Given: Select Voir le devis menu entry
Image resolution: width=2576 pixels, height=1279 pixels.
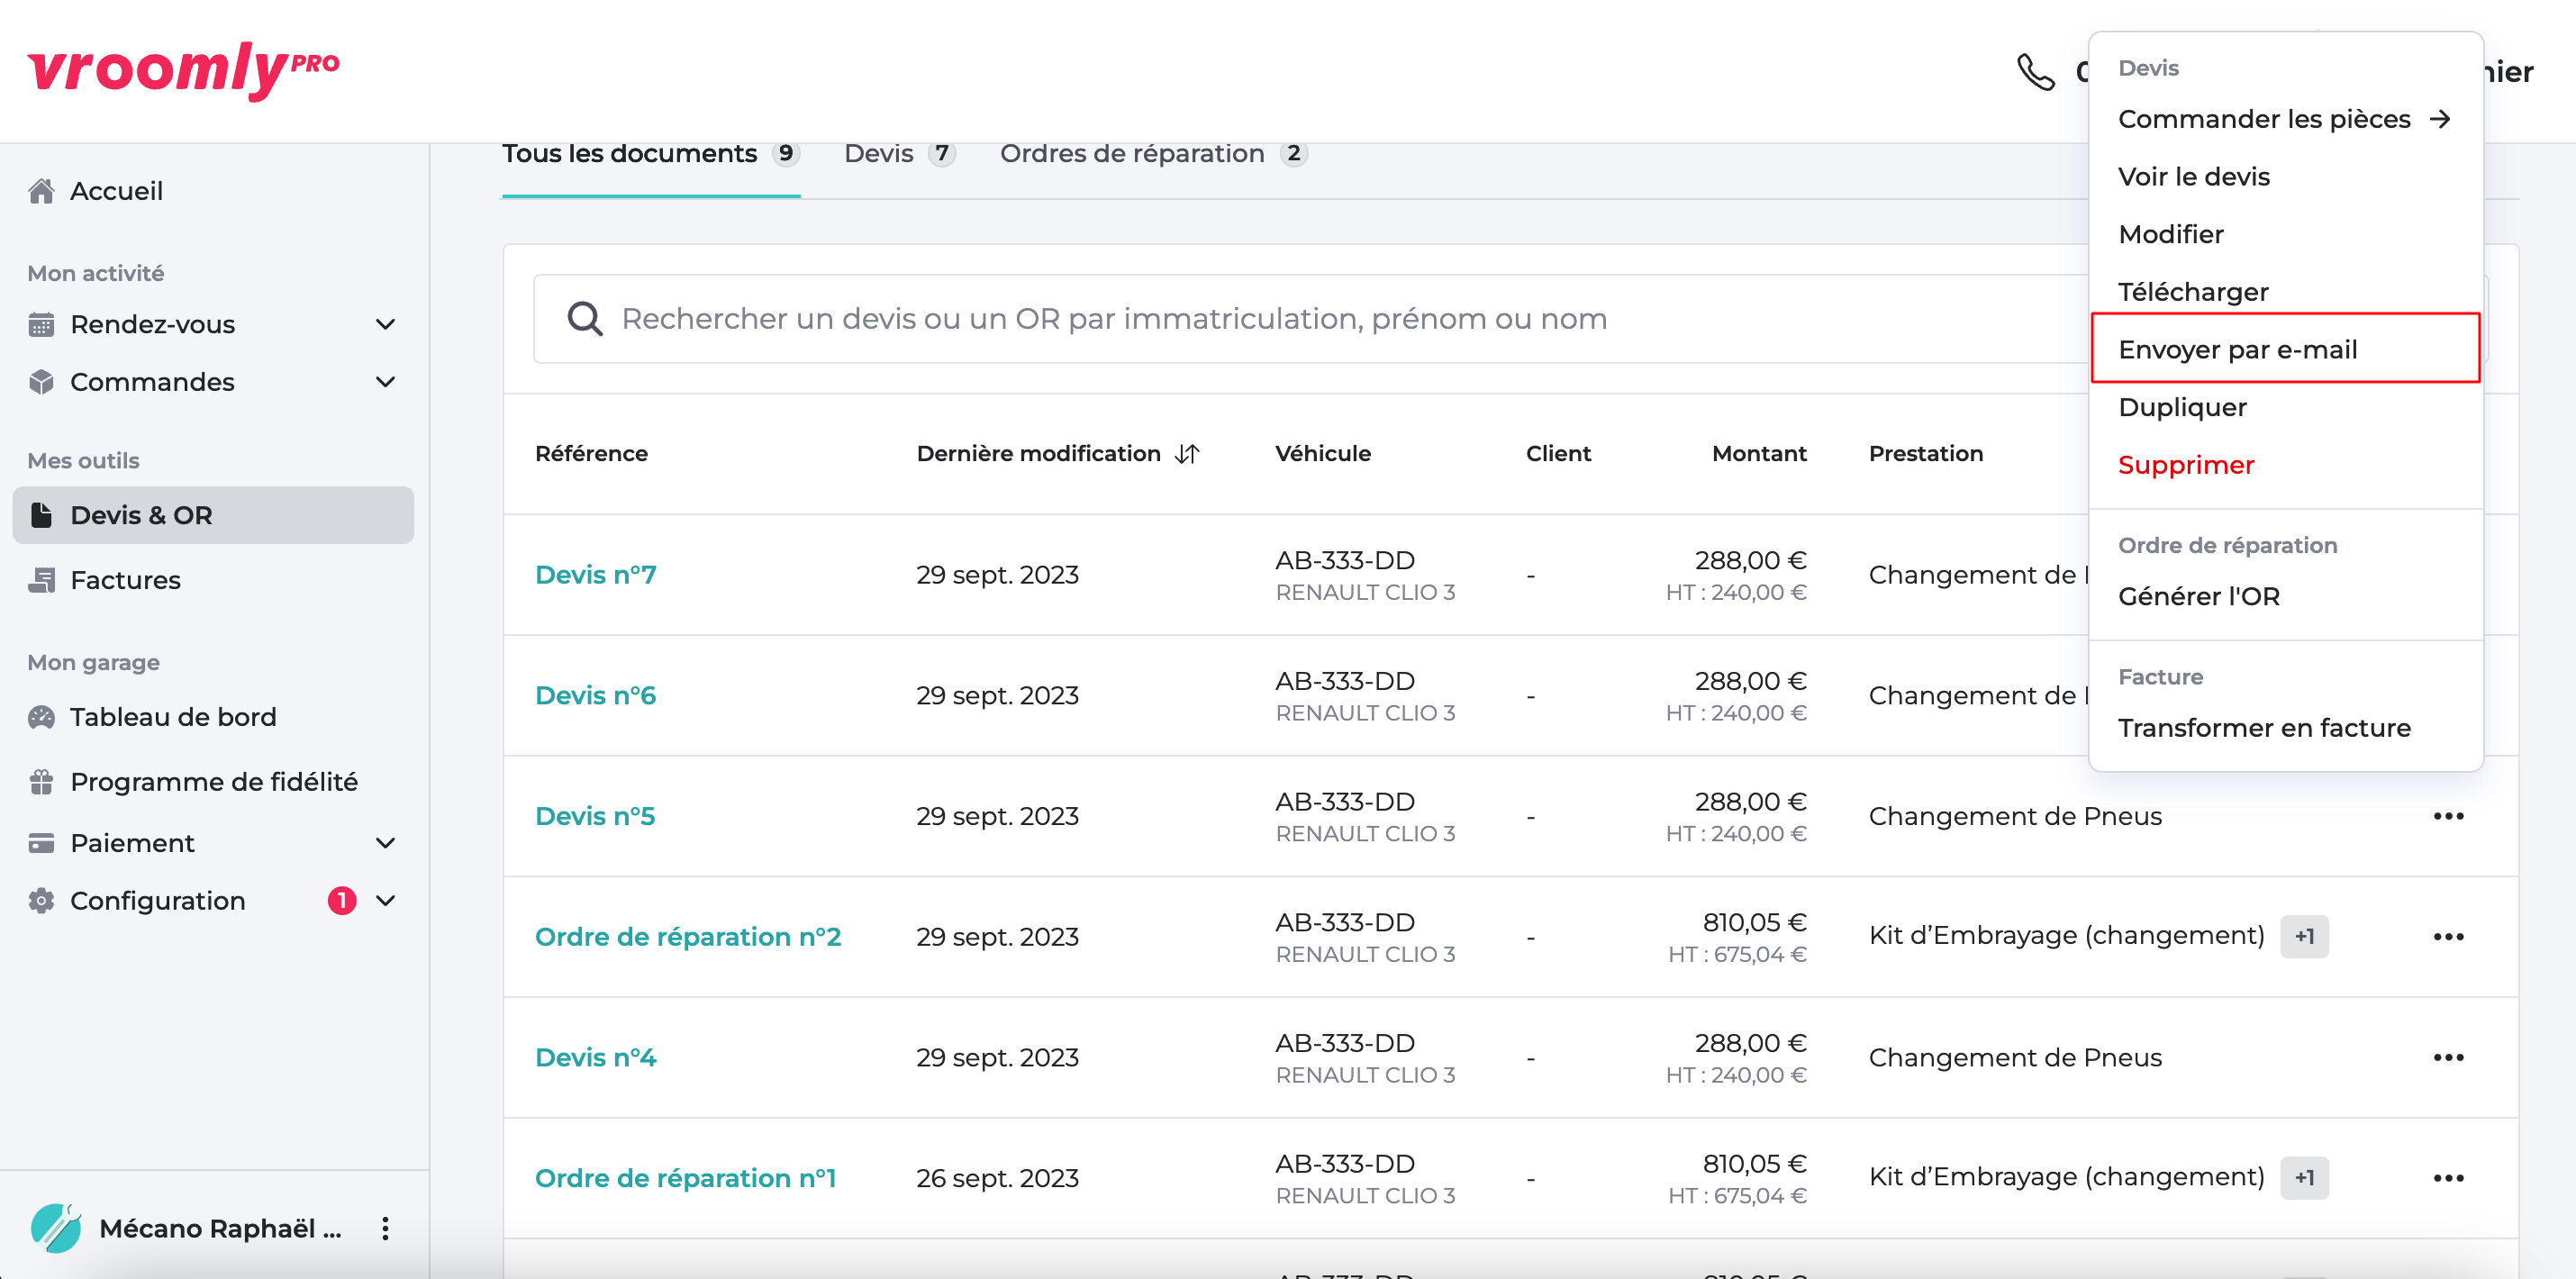Looking at the screenshot, I should tap(2194, 177).
